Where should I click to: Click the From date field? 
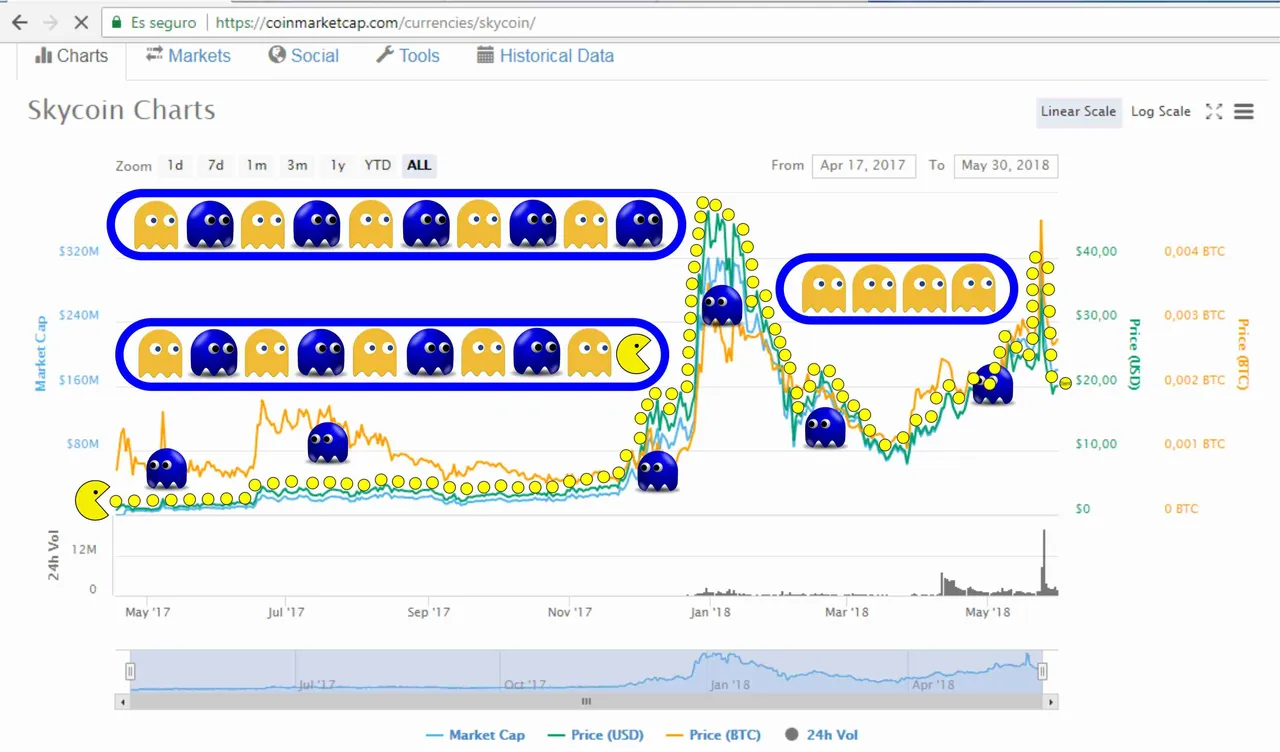coord(863,165)
